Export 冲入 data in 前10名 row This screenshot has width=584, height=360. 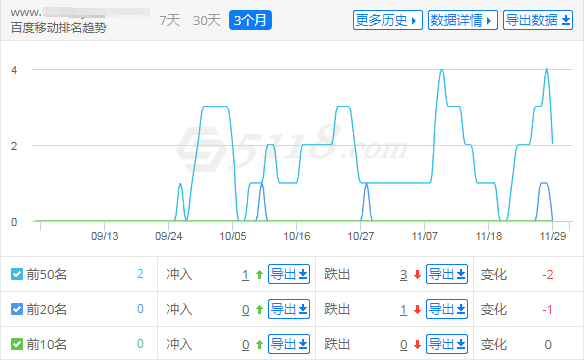[289, 344]
